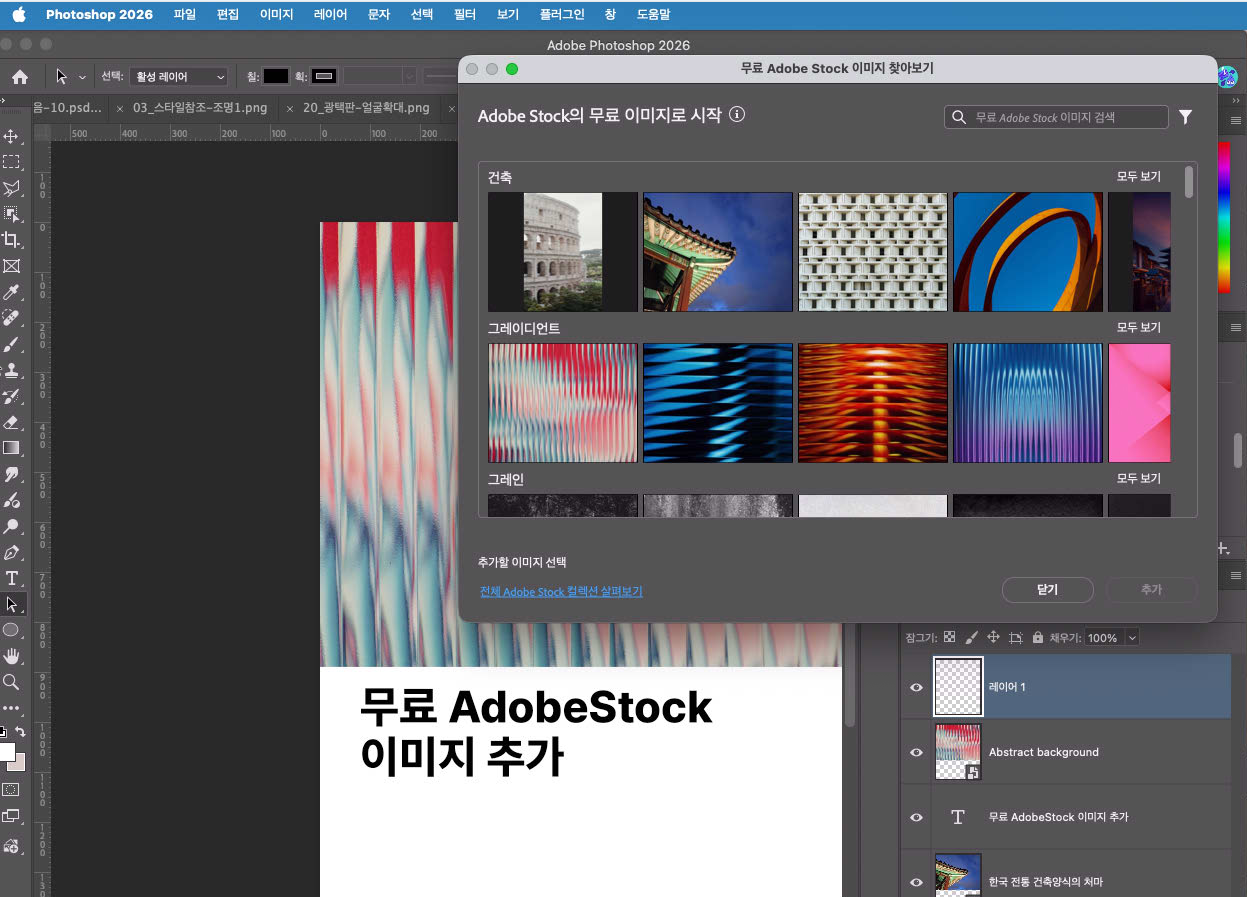Open the plus dropdown above Layers panel
Image resolution: width=1247 pixels, height=897 pixels.
point(1222,548)
